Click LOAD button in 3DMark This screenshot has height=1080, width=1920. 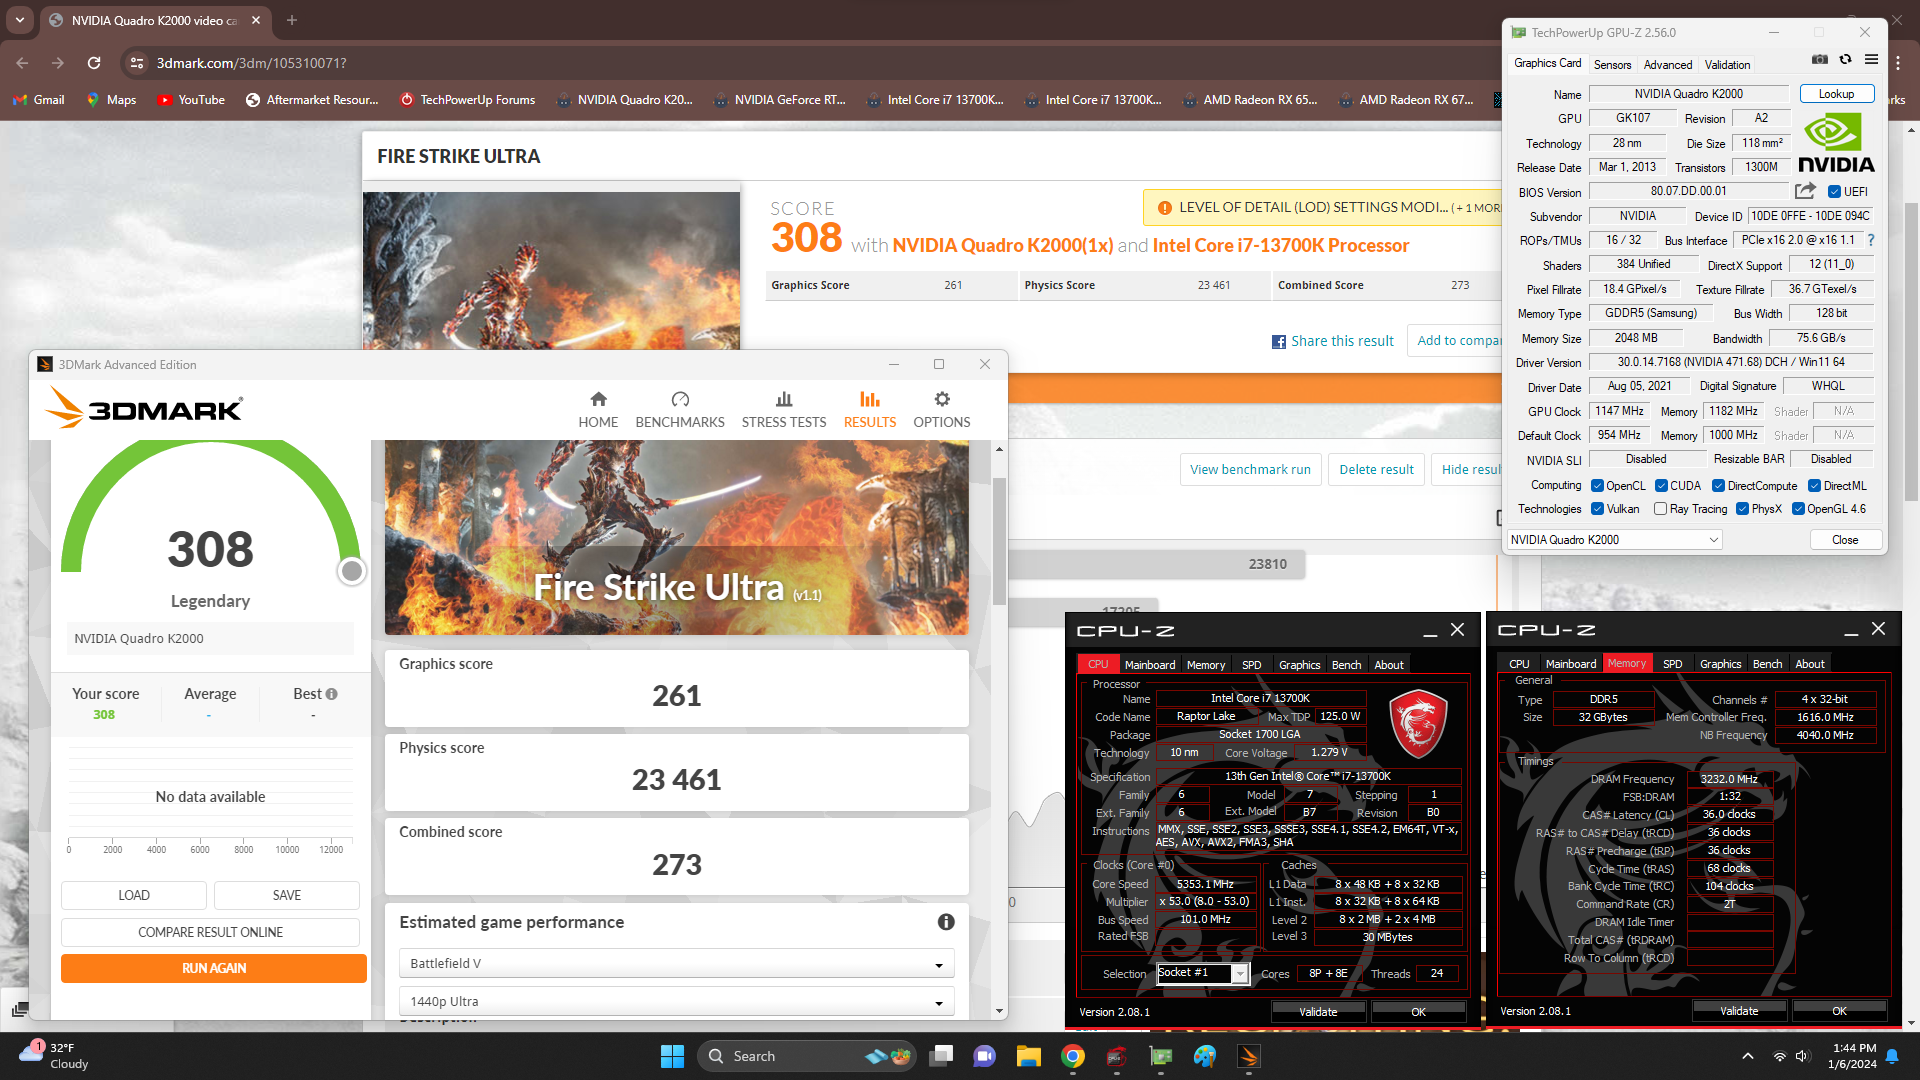134,895
